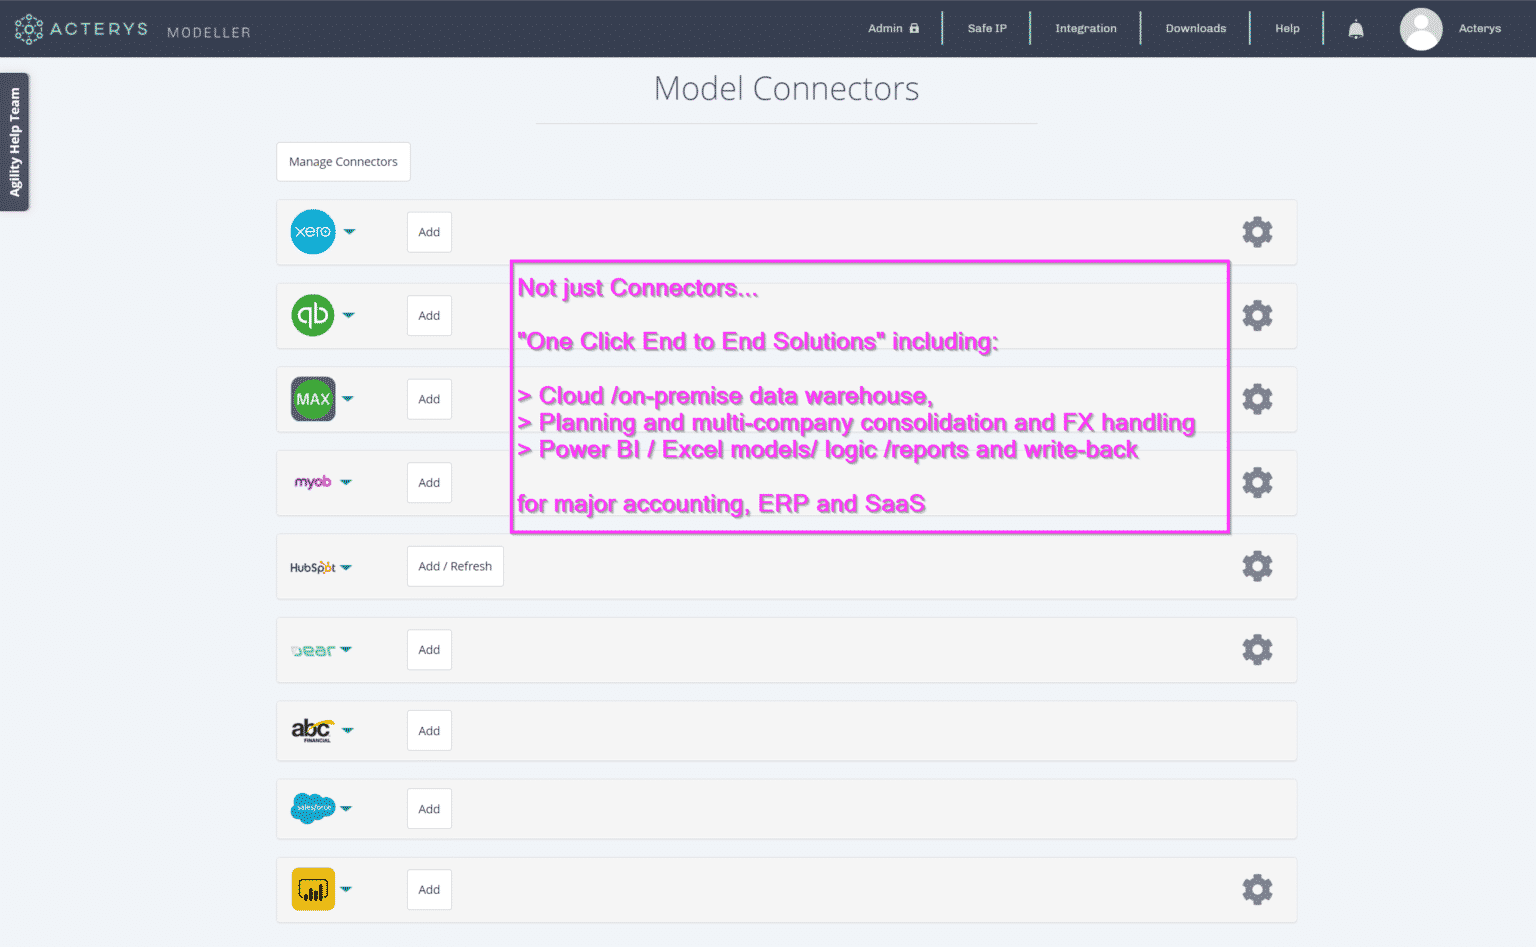Expand the HubSpot connector dropdown arrow
Image resolution: width=1536 pixels, height=947 pixels.
[346, 567]
